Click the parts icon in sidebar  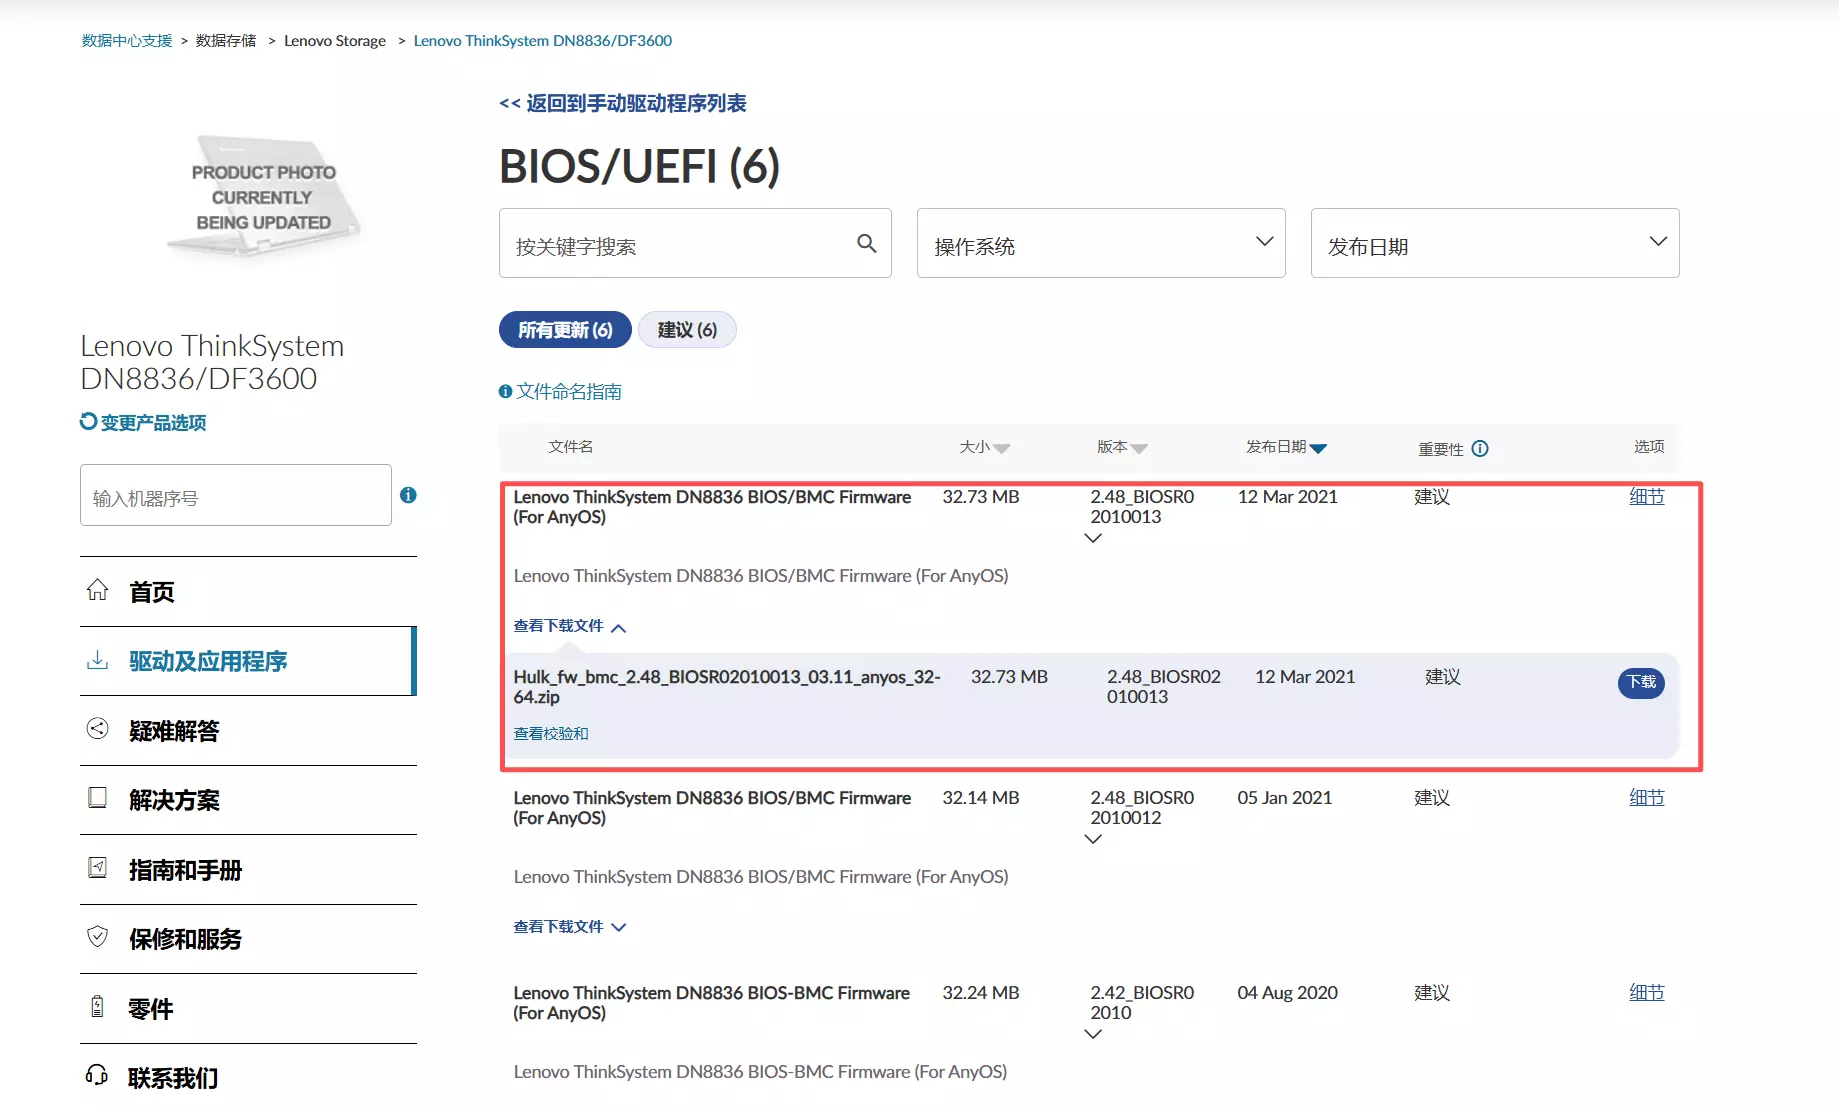97,1007
